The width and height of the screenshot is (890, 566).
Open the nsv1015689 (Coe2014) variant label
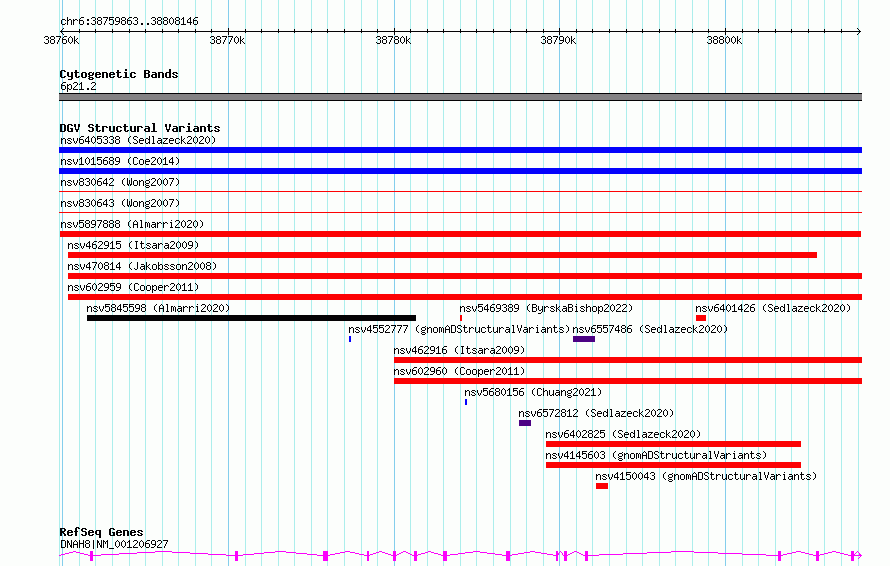(120, 161)
